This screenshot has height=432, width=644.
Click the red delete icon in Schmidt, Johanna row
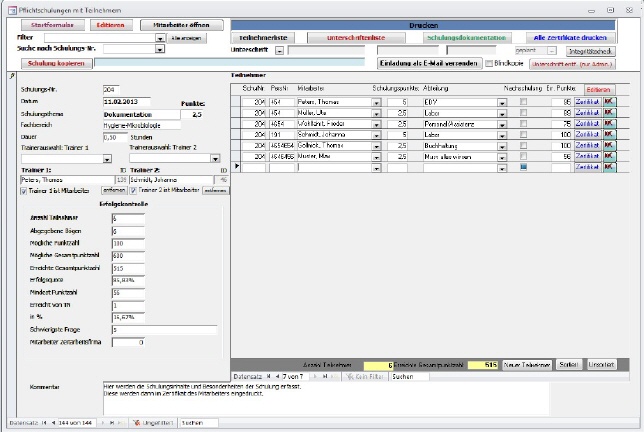609,134
